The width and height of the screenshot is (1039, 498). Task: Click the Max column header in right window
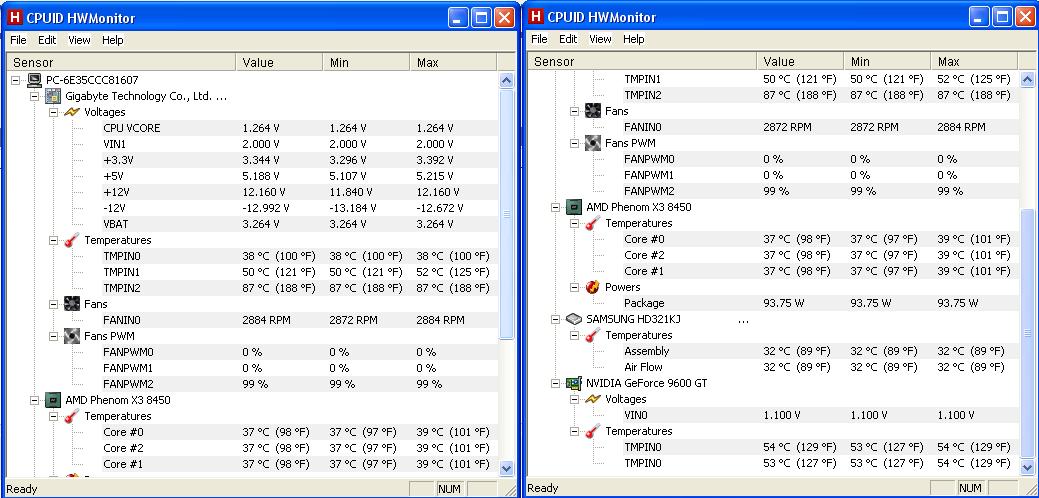tap(973, 62)
